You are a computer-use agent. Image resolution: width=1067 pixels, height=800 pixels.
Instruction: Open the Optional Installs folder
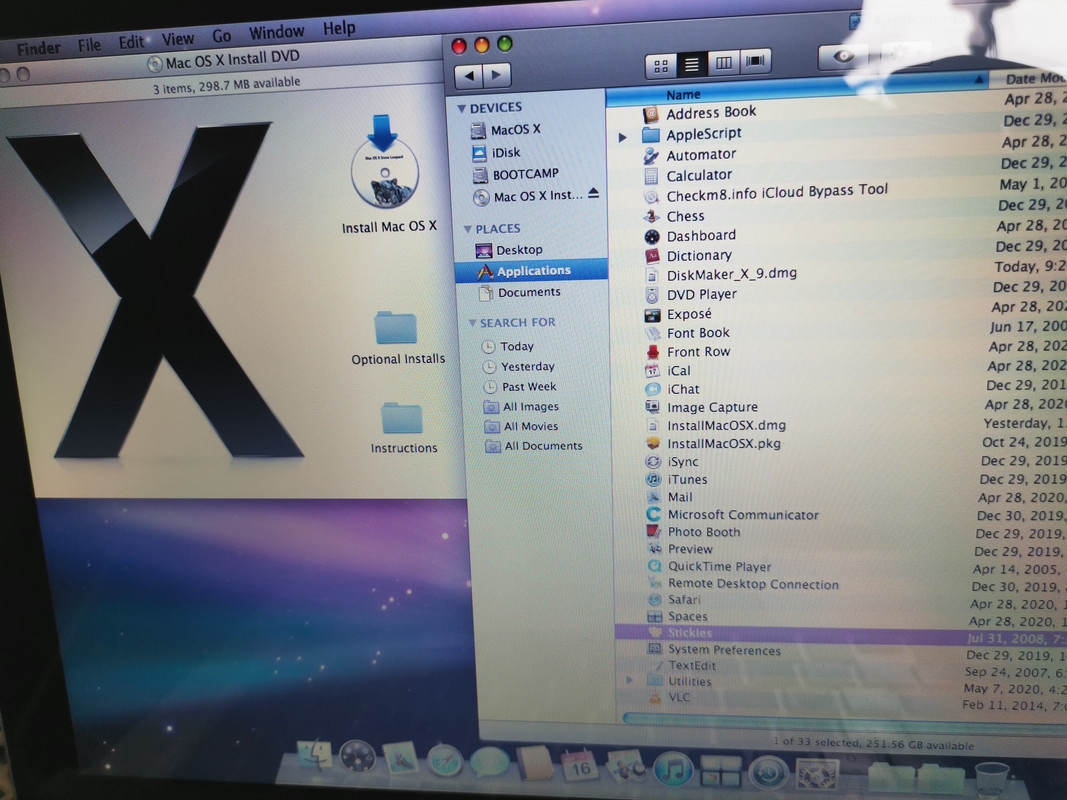pos(395,329)
